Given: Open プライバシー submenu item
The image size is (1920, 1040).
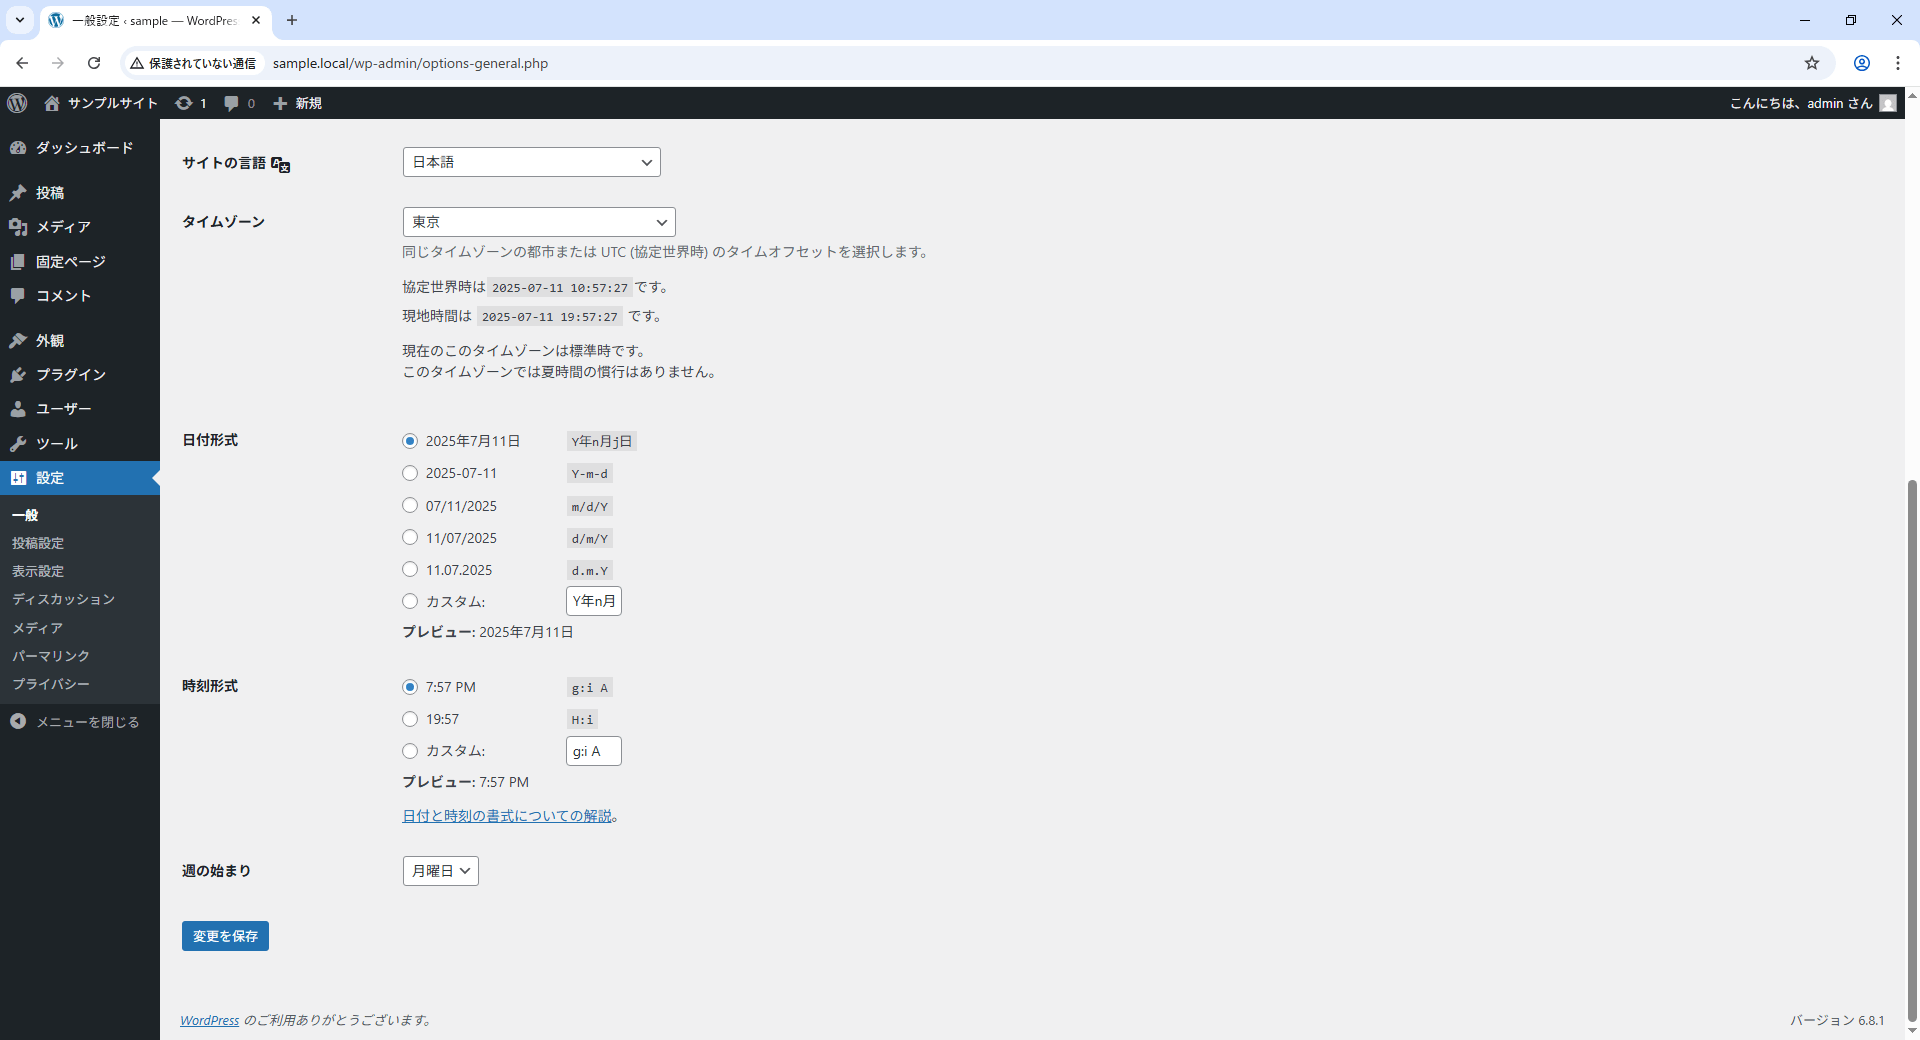Looking at the screenshot, I should [x=51, y=684].
